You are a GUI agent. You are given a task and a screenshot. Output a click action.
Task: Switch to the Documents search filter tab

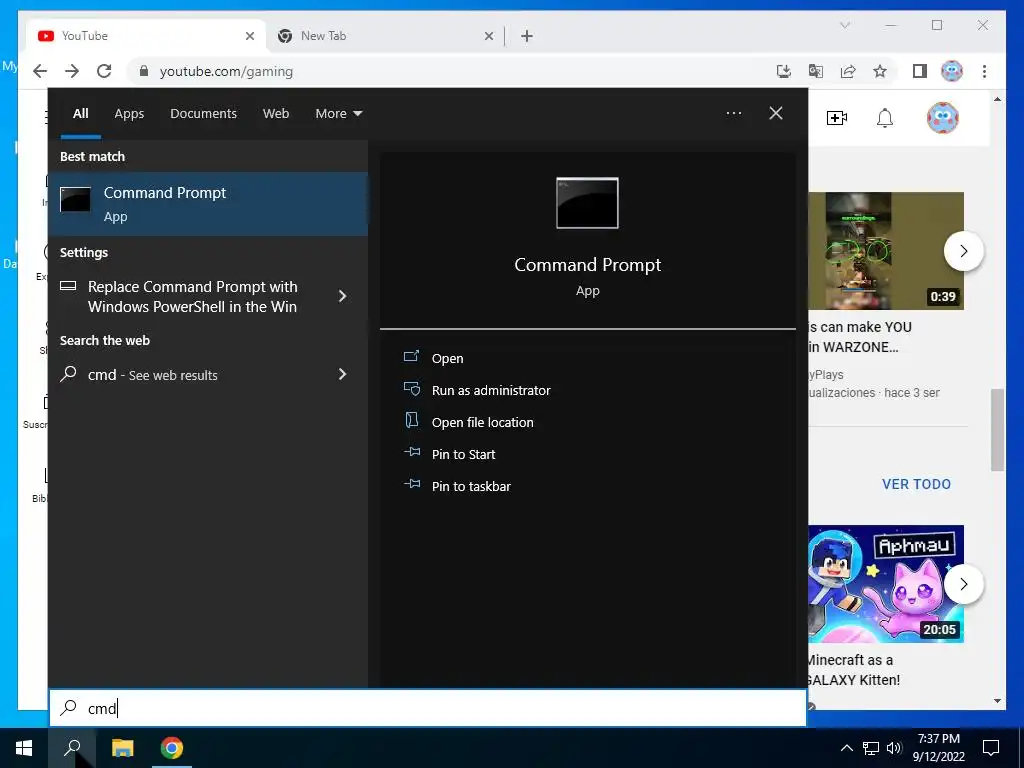203,114
